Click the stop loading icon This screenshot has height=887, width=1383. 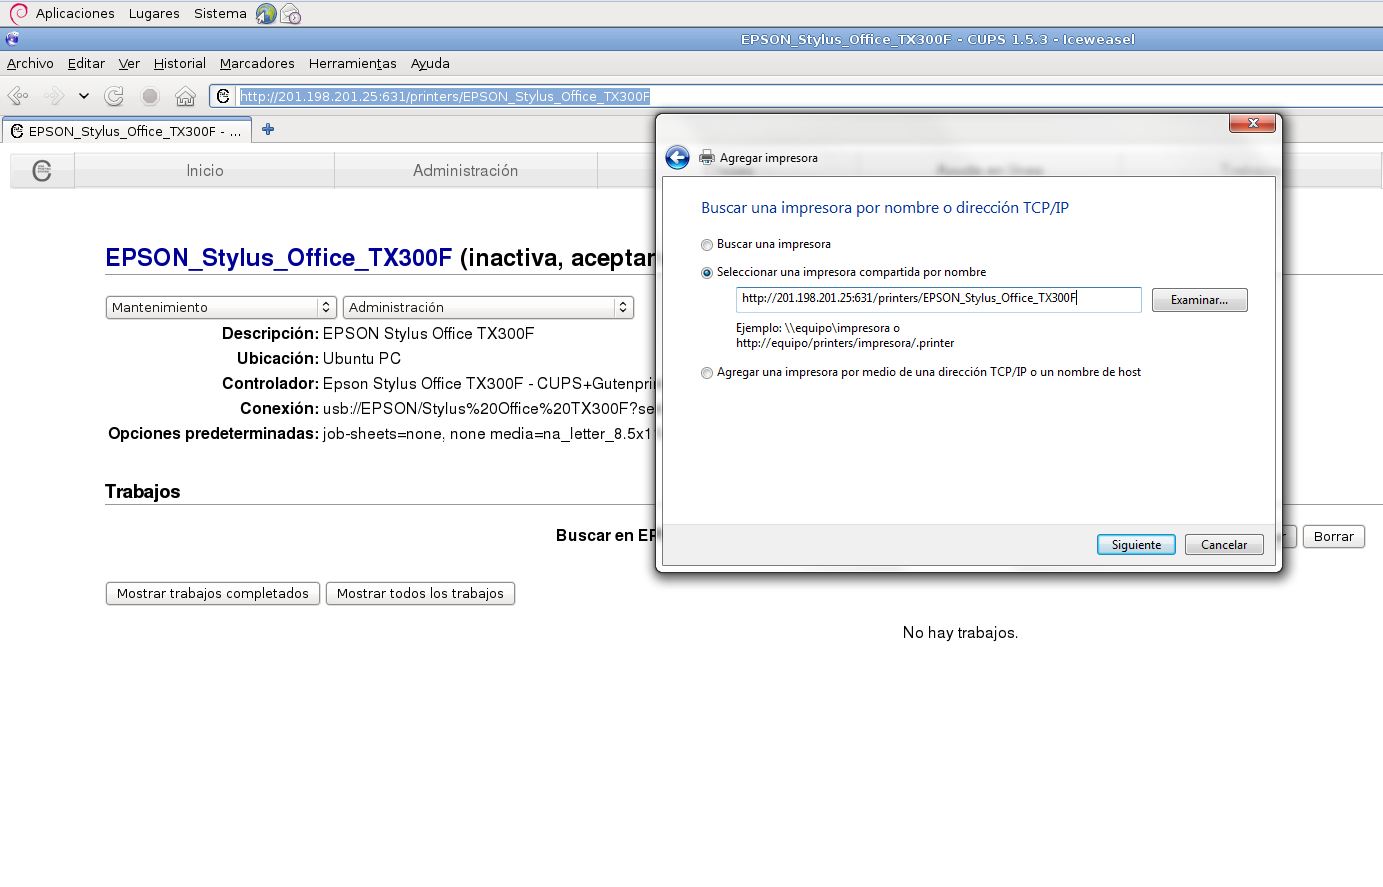pos(150,96)
